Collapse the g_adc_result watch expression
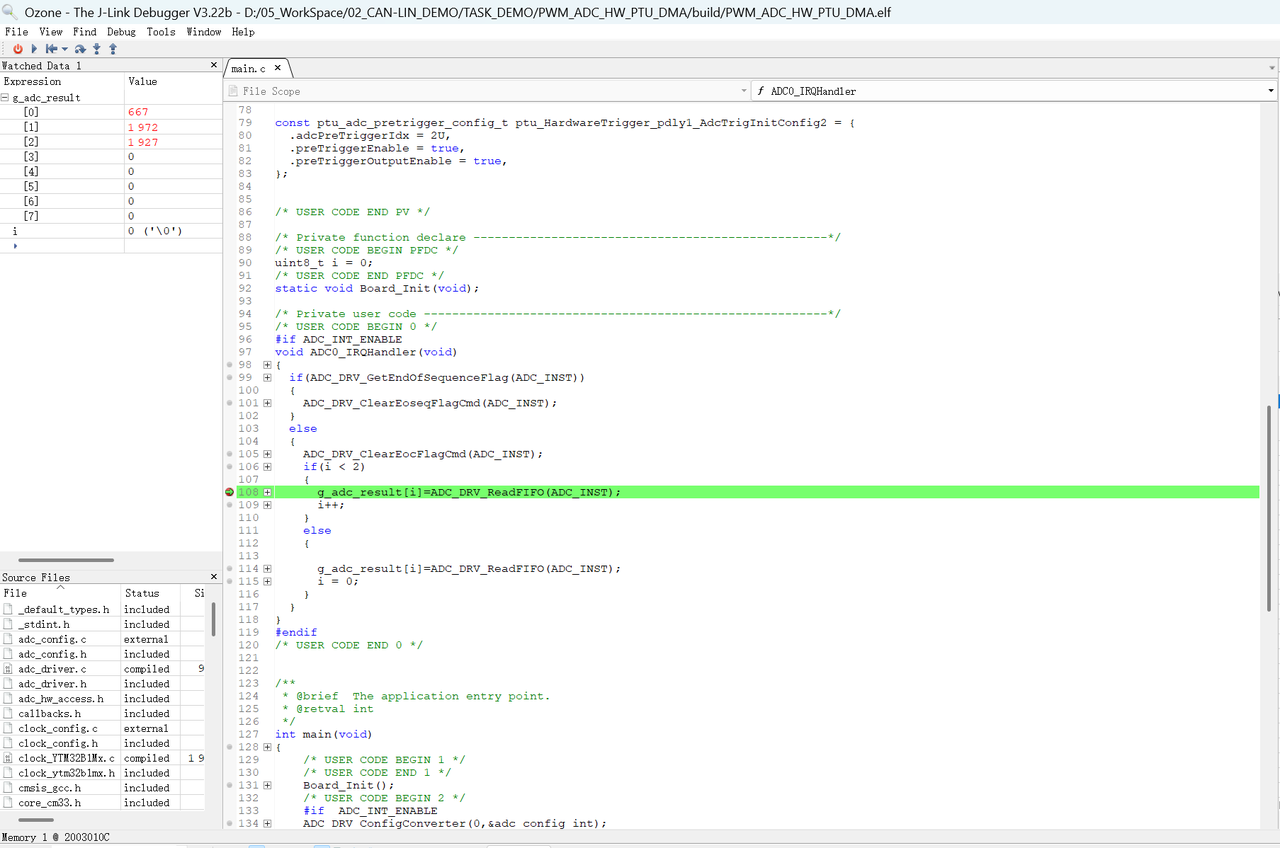This screenshot has height=848, width=1280. pos(6,98)
